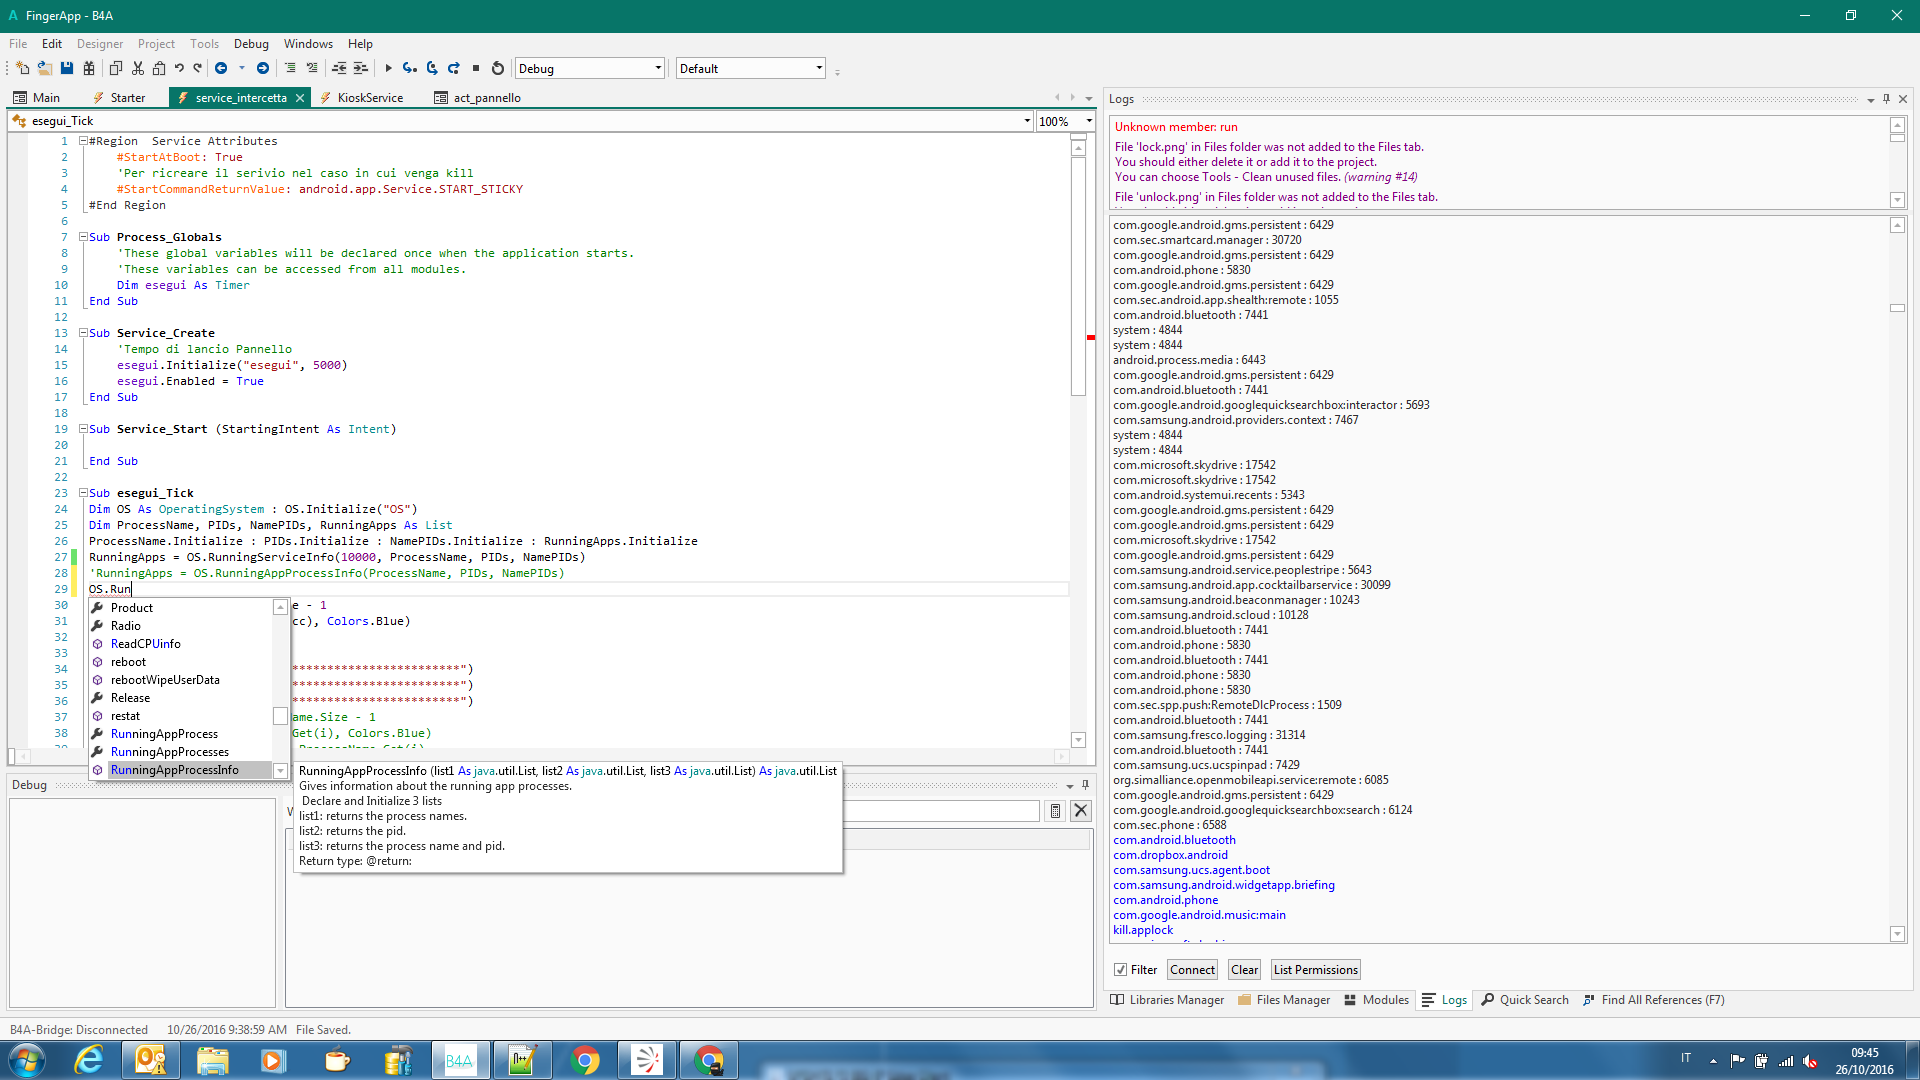This screenshot has height=1080, width=1920.
Task: Click the List Permissions button
Action: (x=1315, y=970)
